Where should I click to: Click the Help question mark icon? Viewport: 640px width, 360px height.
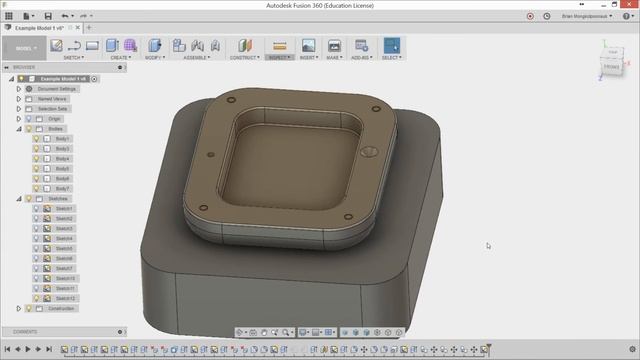[627, 16]
